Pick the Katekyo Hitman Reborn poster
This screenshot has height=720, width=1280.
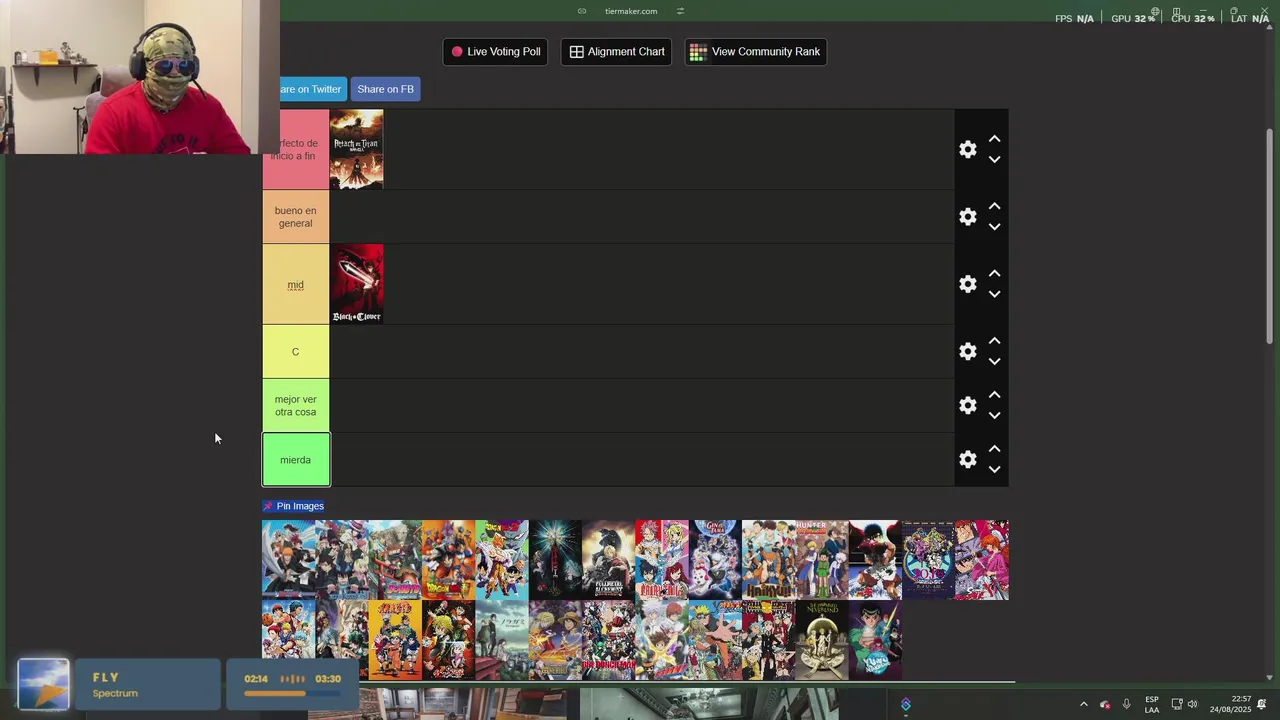click(661, 640)
